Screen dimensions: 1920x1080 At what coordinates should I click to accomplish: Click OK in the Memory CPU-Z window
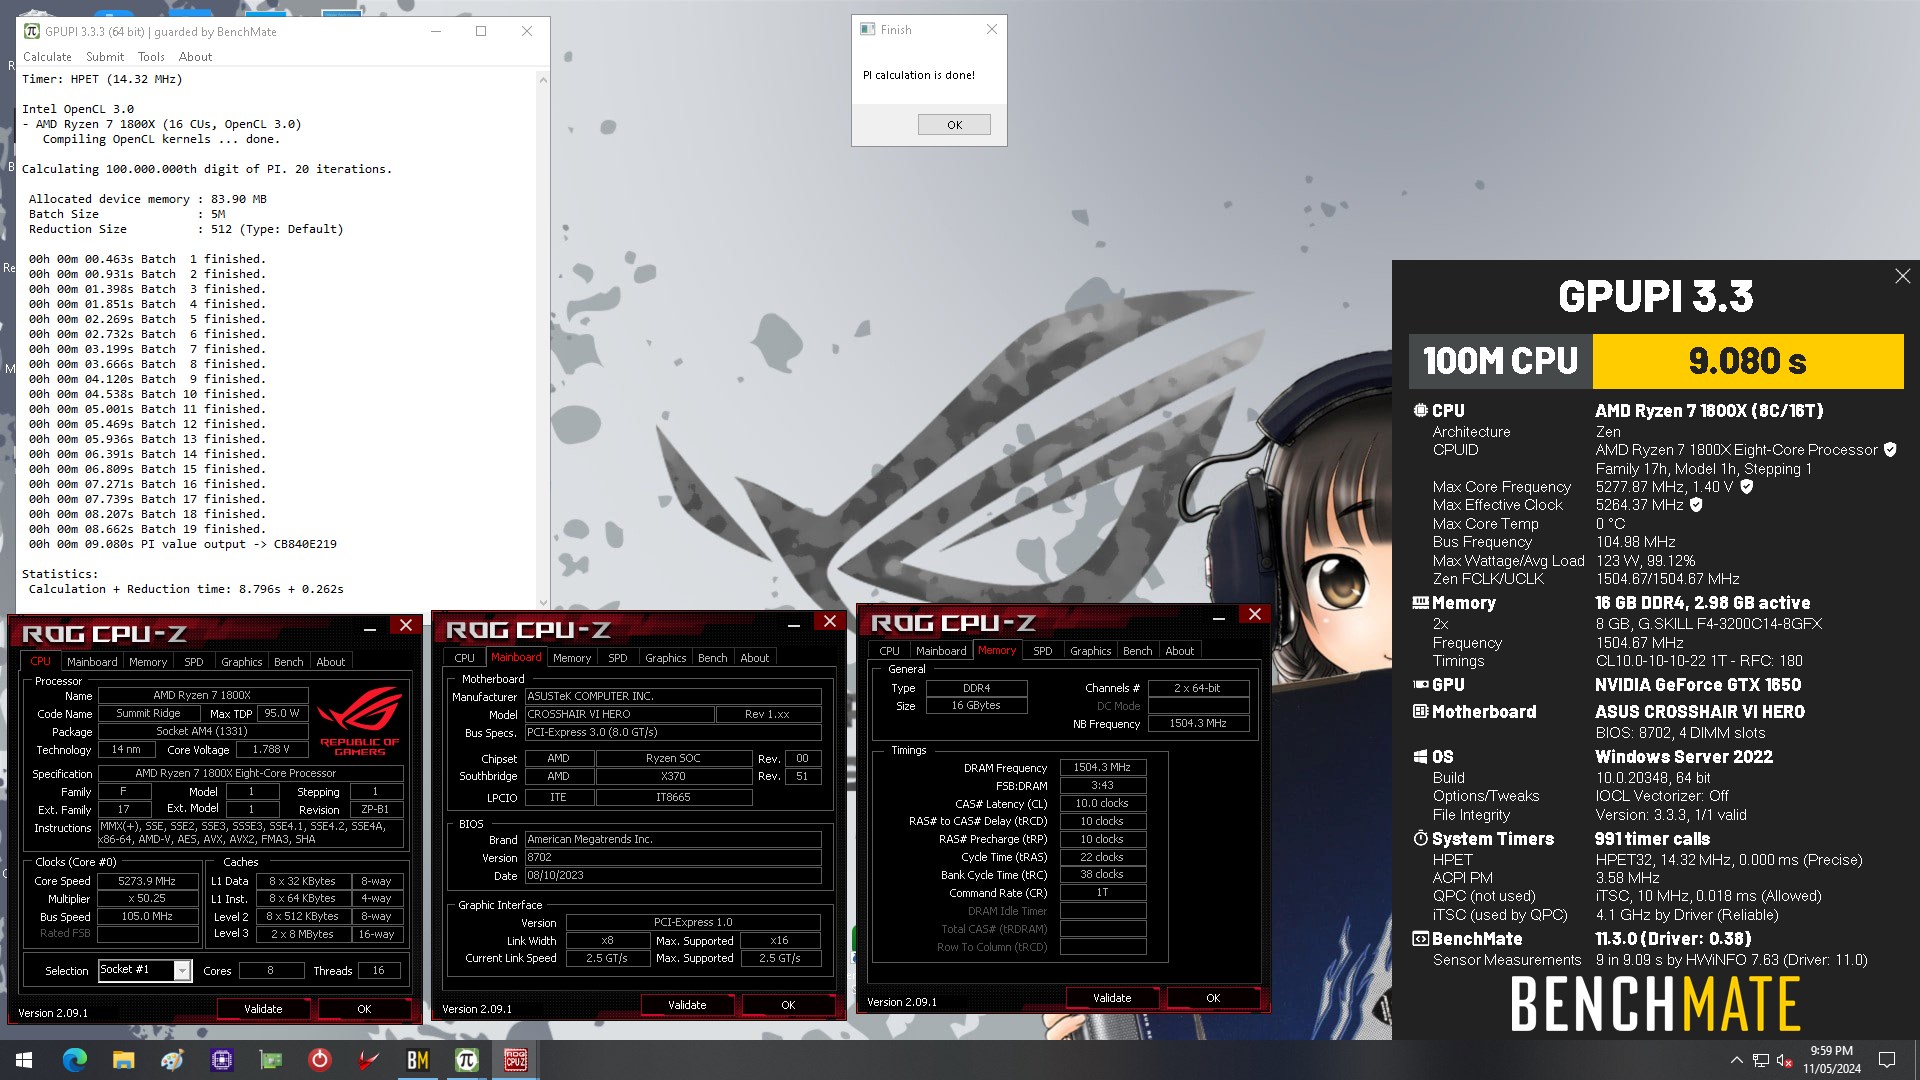[1213, 998]
